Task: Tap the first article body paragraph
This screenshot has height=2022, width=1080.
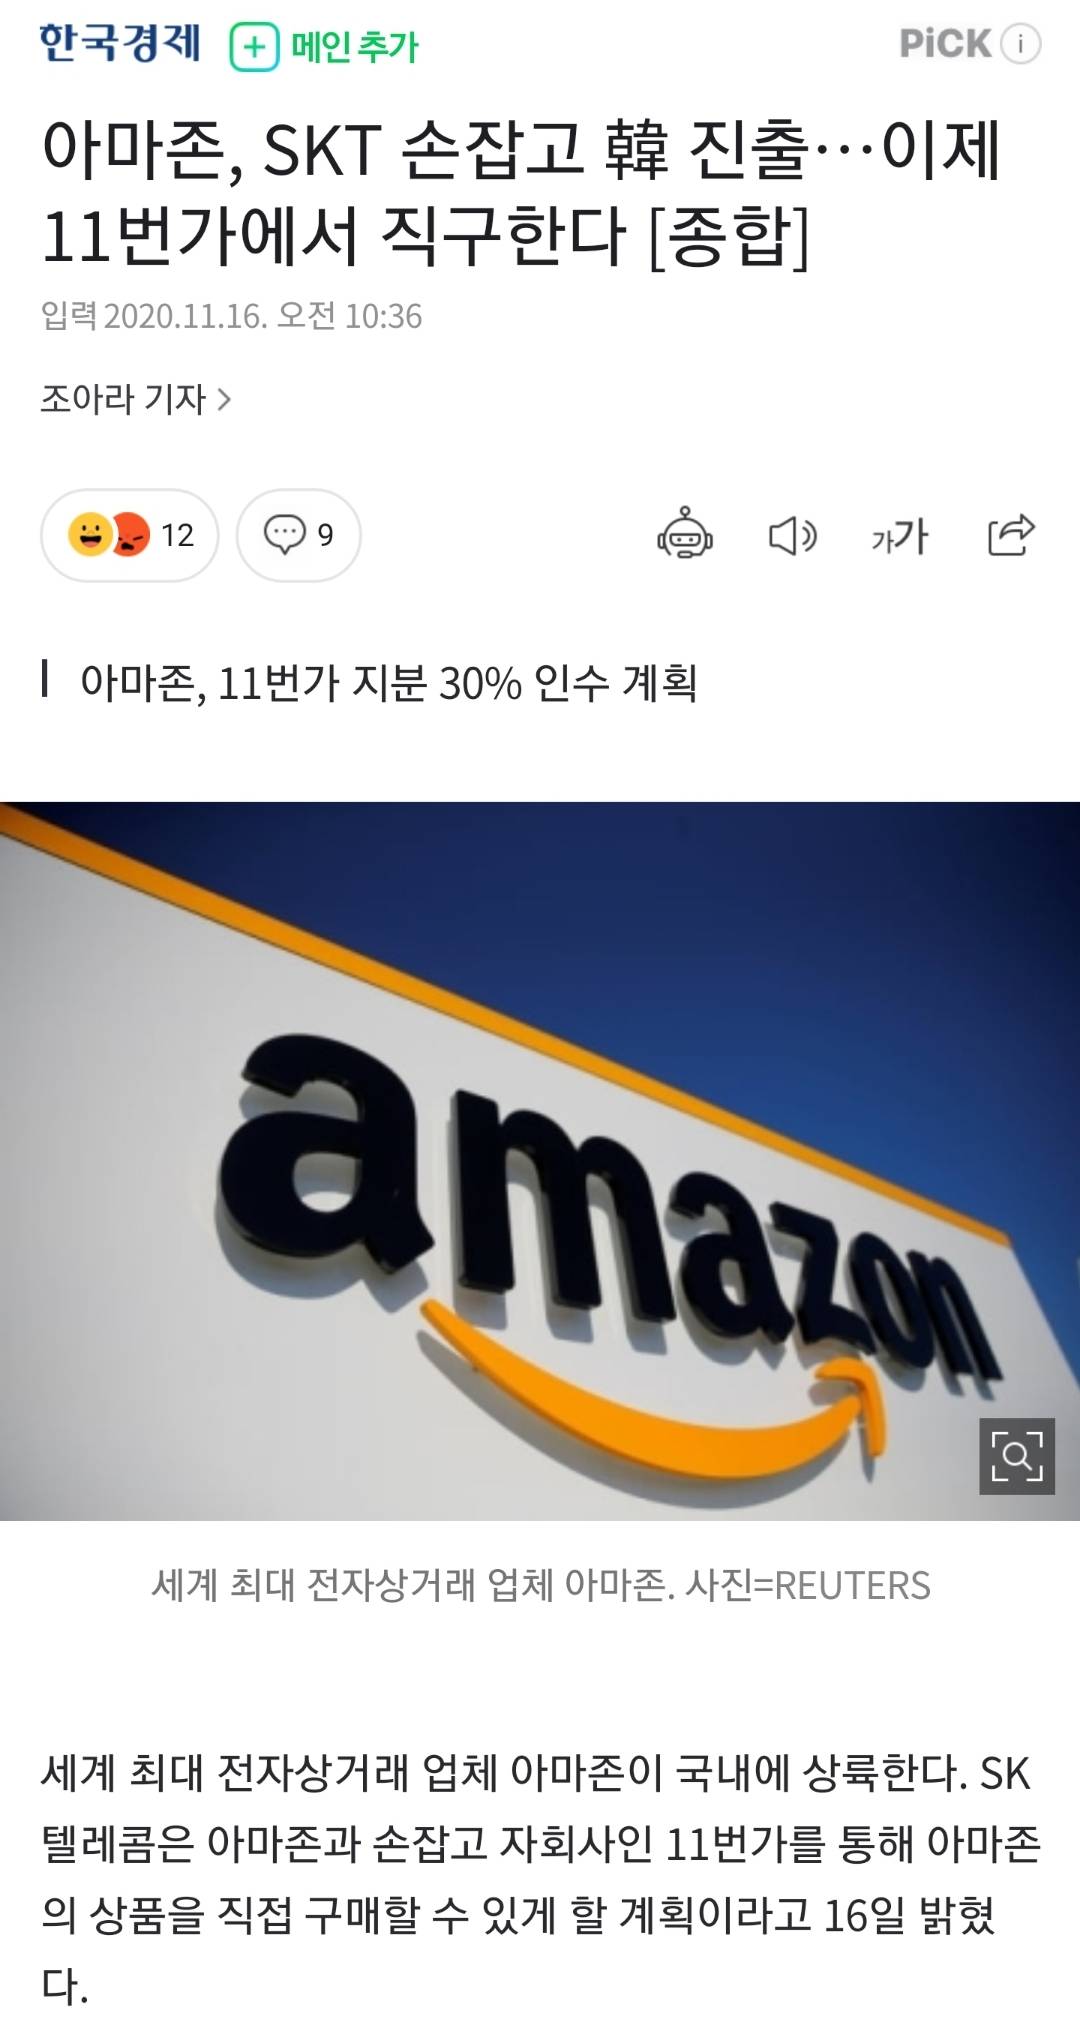Action: coord(540,1880)
